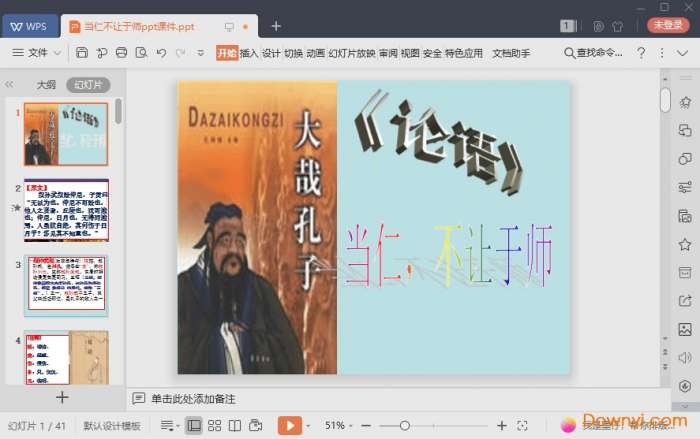Viewport: 700px width, 439px height.
Task: Click the zoom slider handle
Action: click(x=405, y=426)
